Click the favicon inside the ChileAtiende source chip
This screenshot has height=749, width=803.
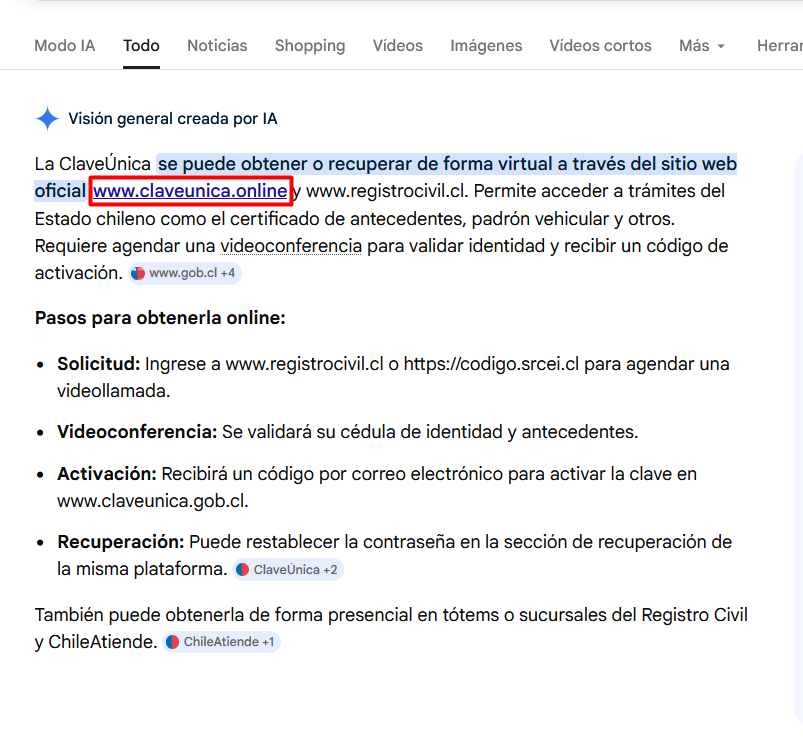pyautogui.click(x=172, y=642)
